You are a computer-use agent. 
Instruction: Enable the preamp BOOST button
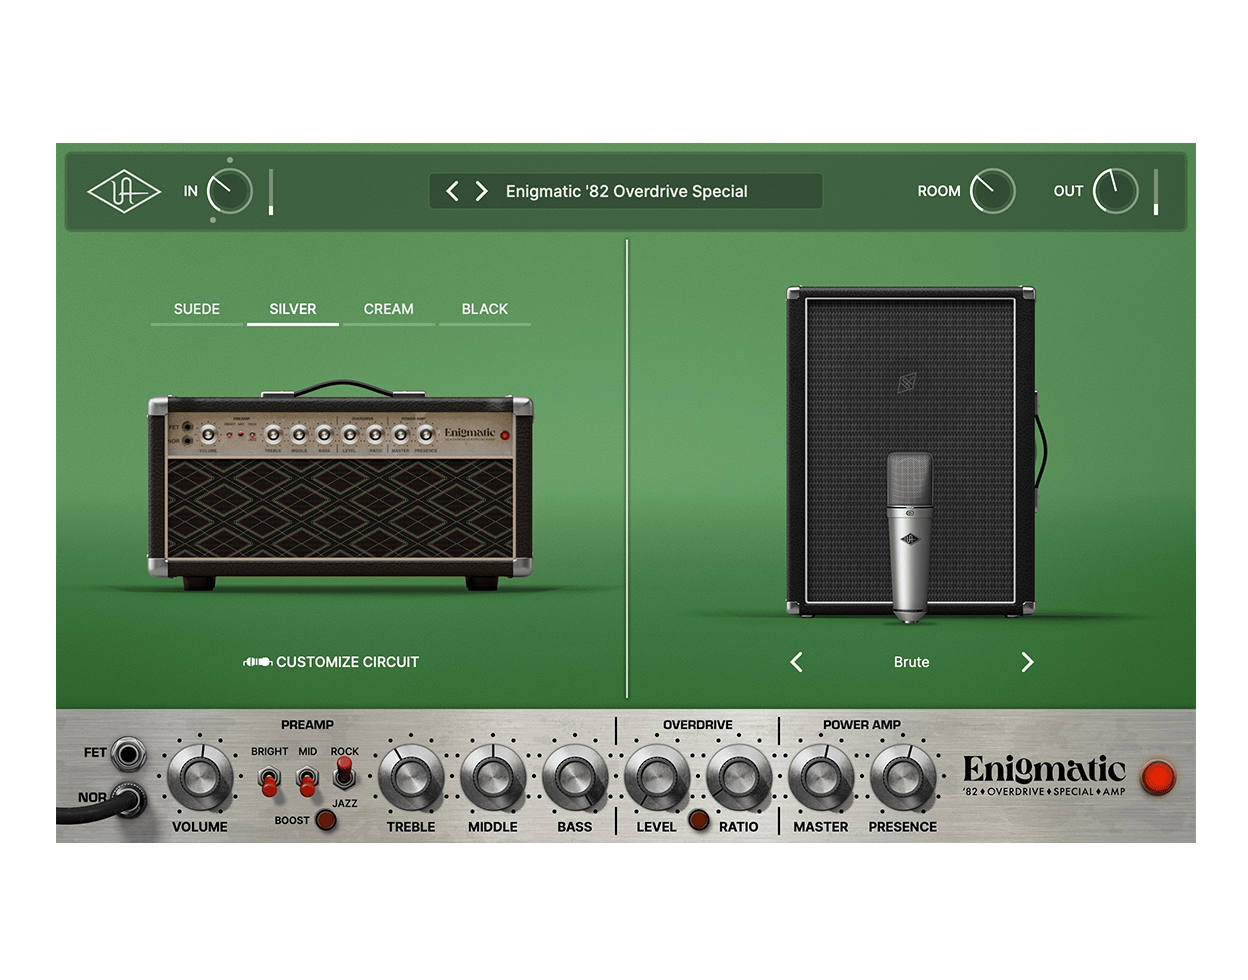325,821
